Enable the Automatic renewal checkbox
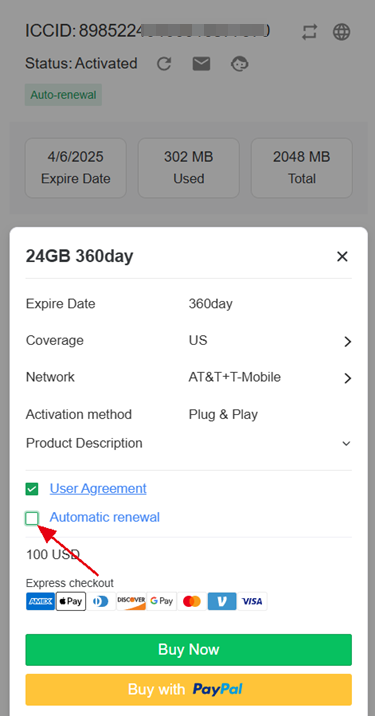This screenshot has height=716, width=375. 32,518
